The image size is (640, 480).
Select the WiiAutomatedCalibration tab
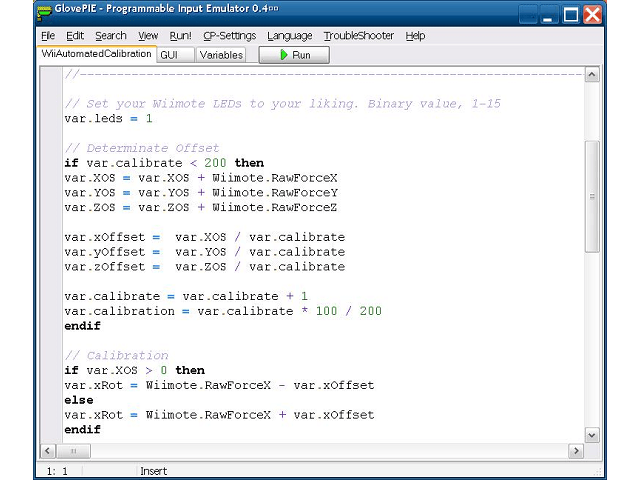[x=97, y=55]
